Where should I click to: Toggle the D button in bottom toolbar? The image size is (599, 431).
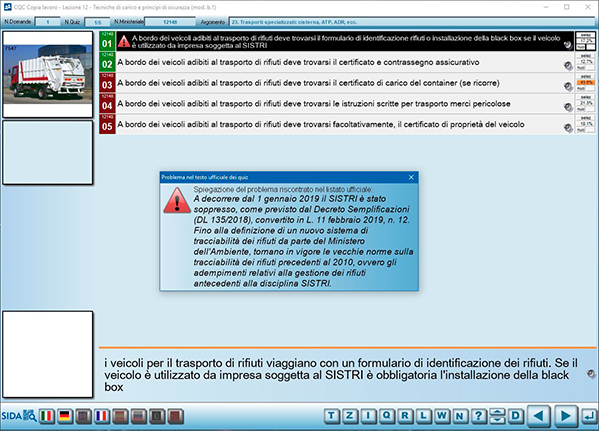point(516,416)
